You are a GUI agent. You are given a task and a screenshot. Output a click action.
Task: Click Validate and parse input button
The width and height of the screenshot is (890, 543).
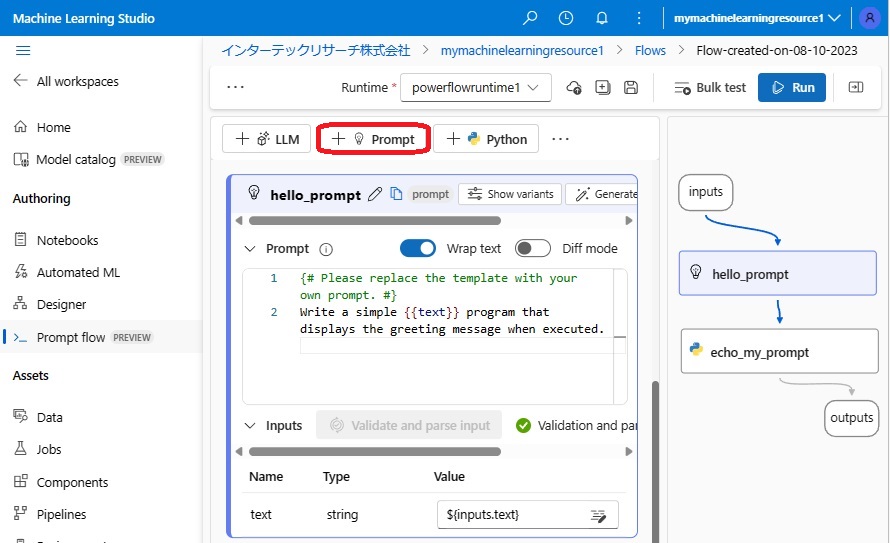pyautogui.click(x=409, y=425)
